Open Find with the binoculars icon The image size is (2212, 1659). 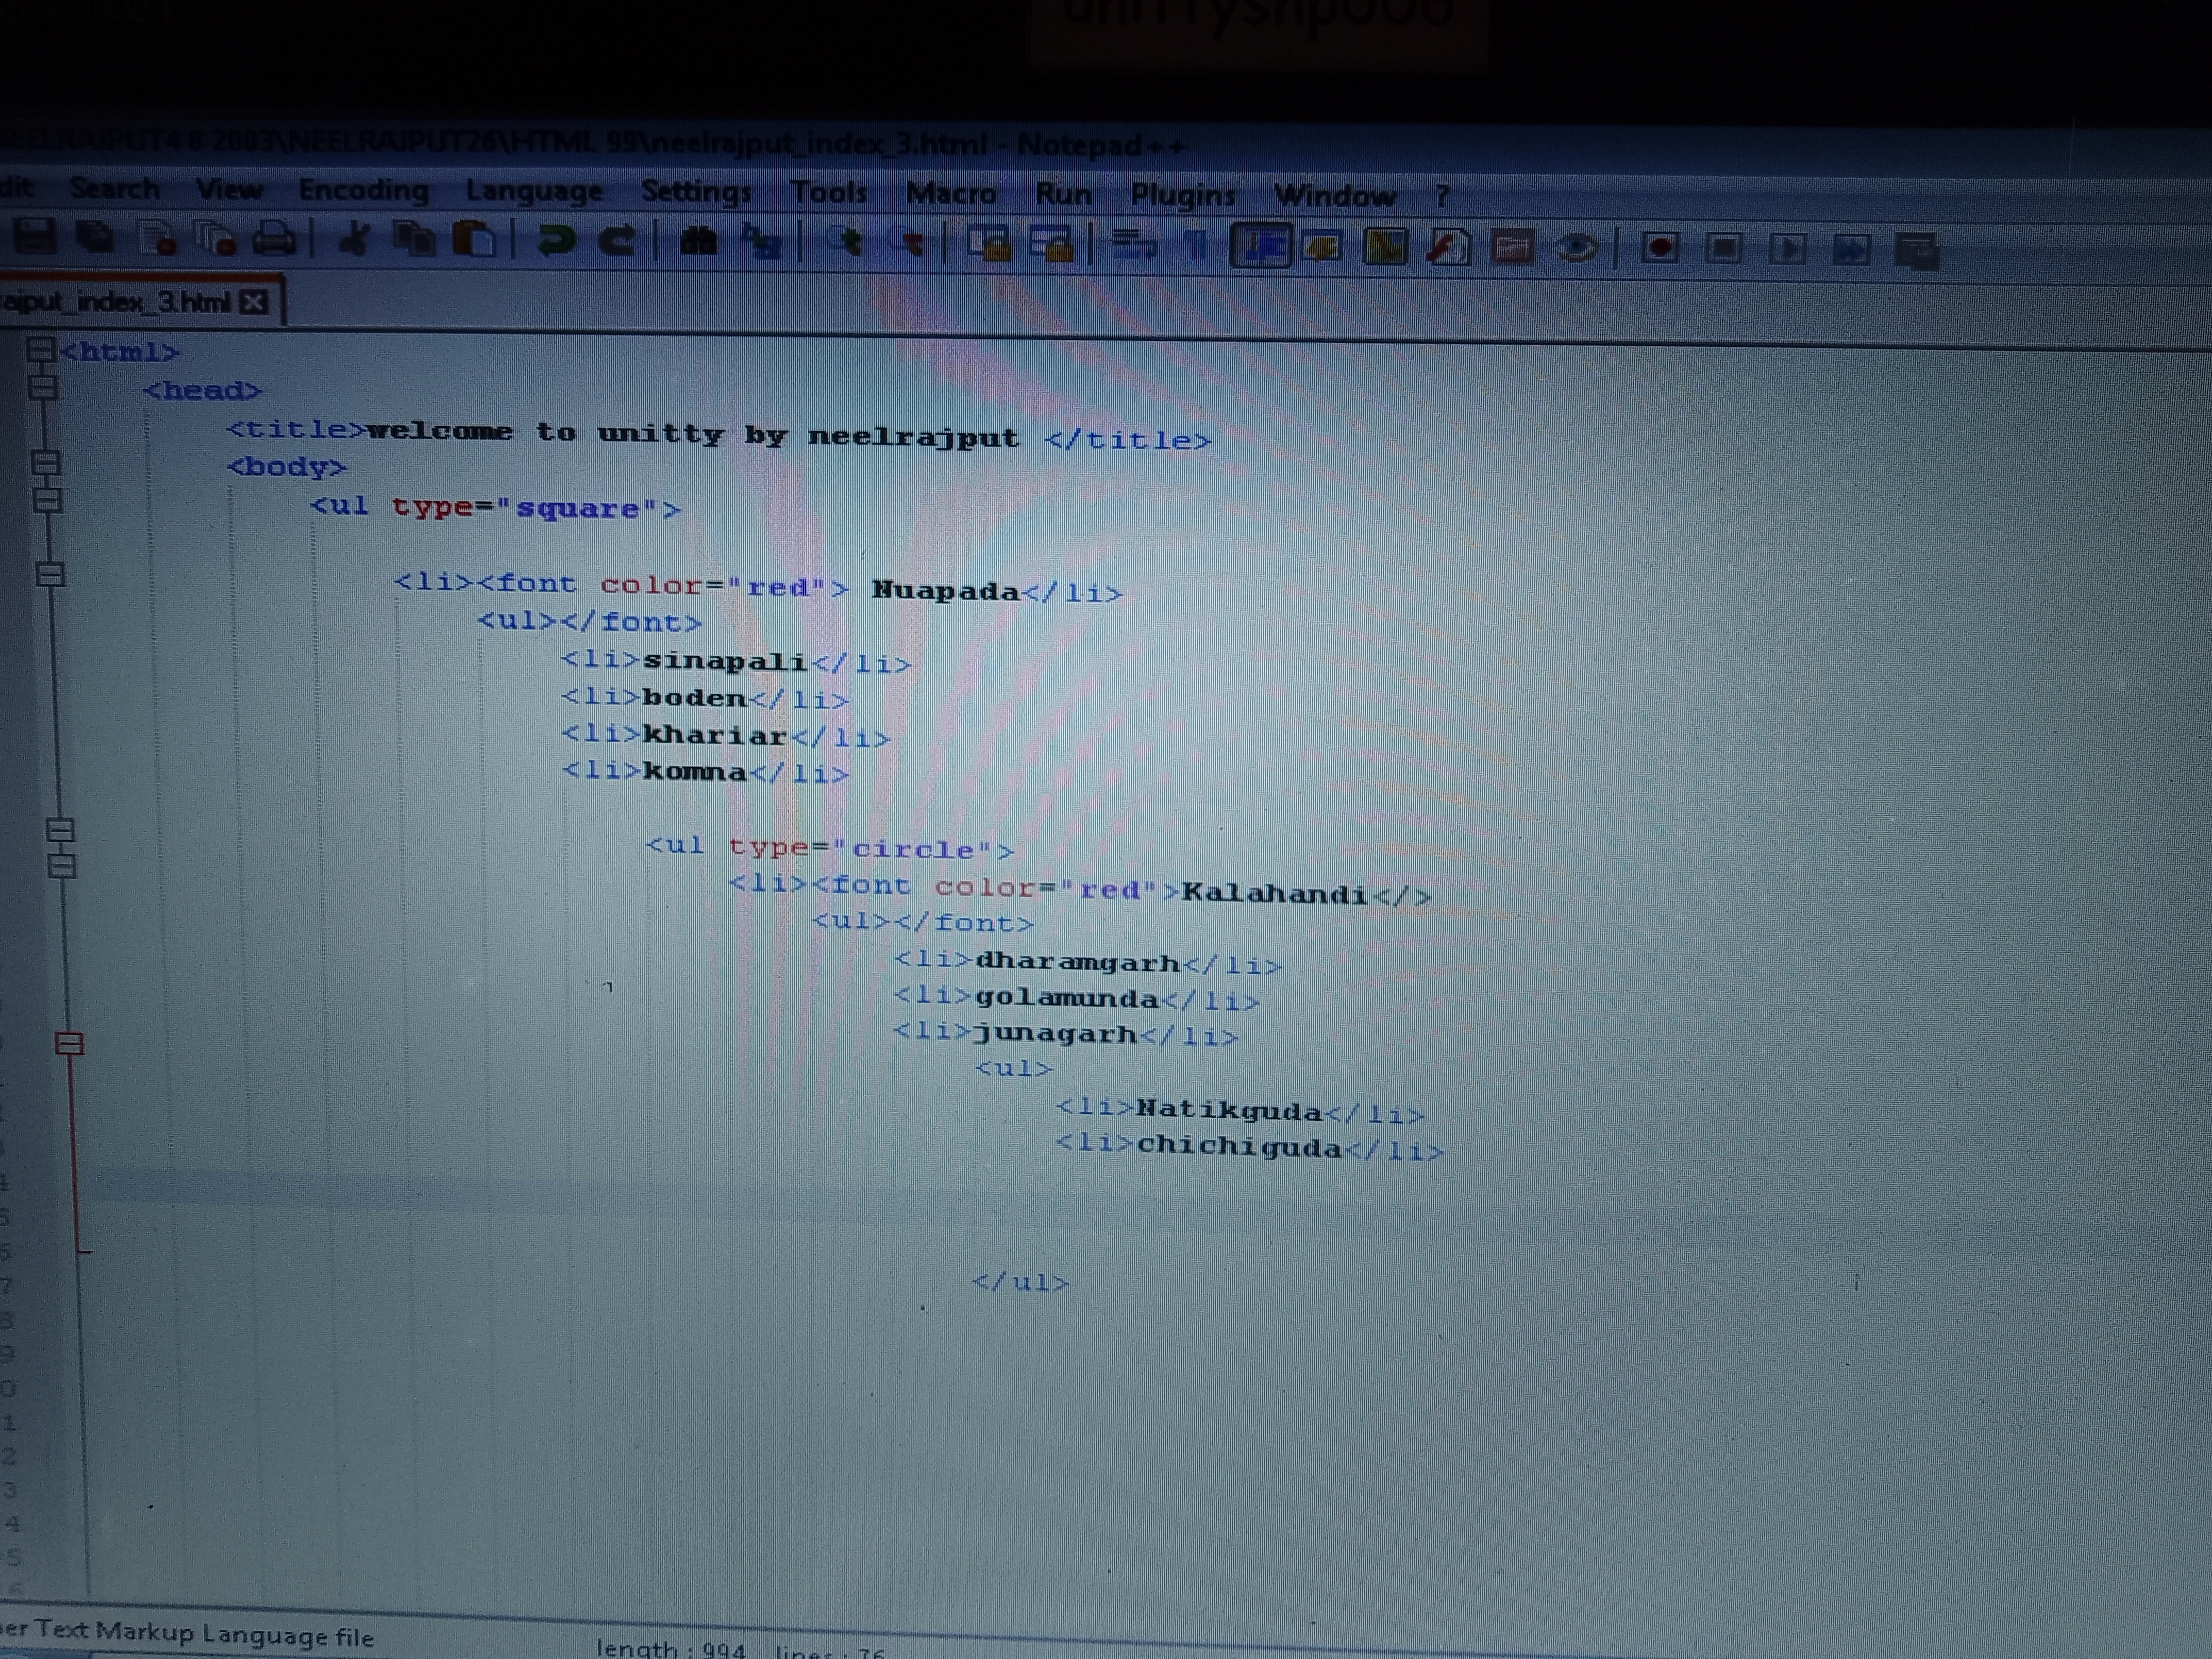tap(698, 241)
